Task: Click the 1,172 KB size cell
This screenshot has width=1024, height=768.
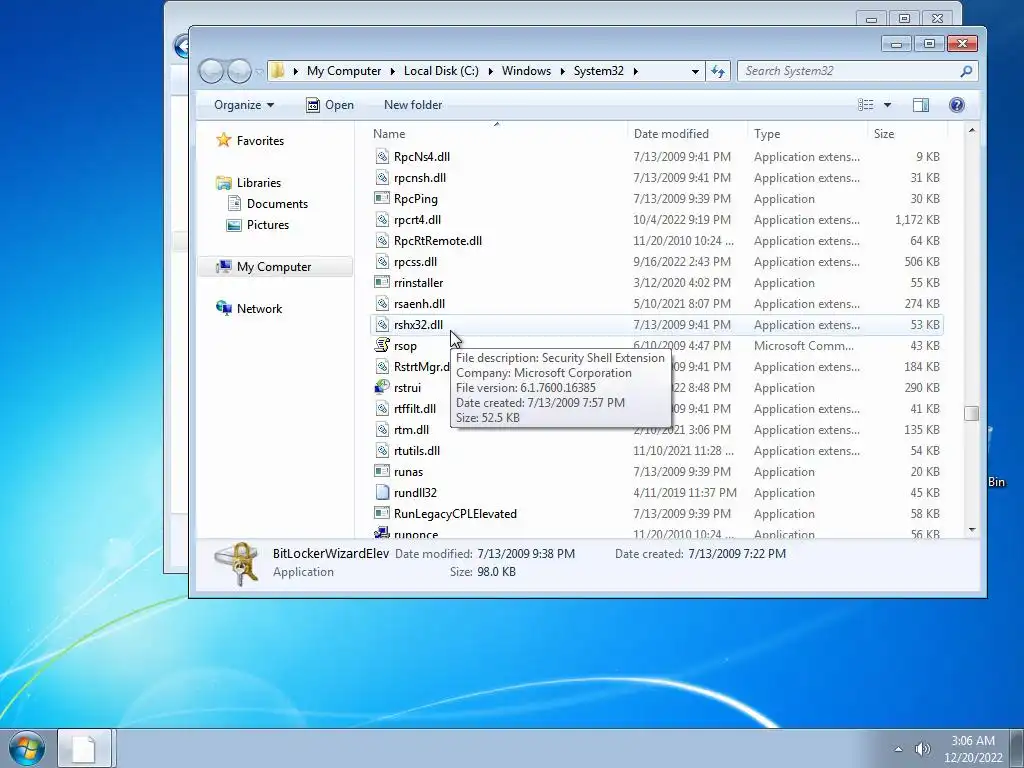Action: point(917,219)
